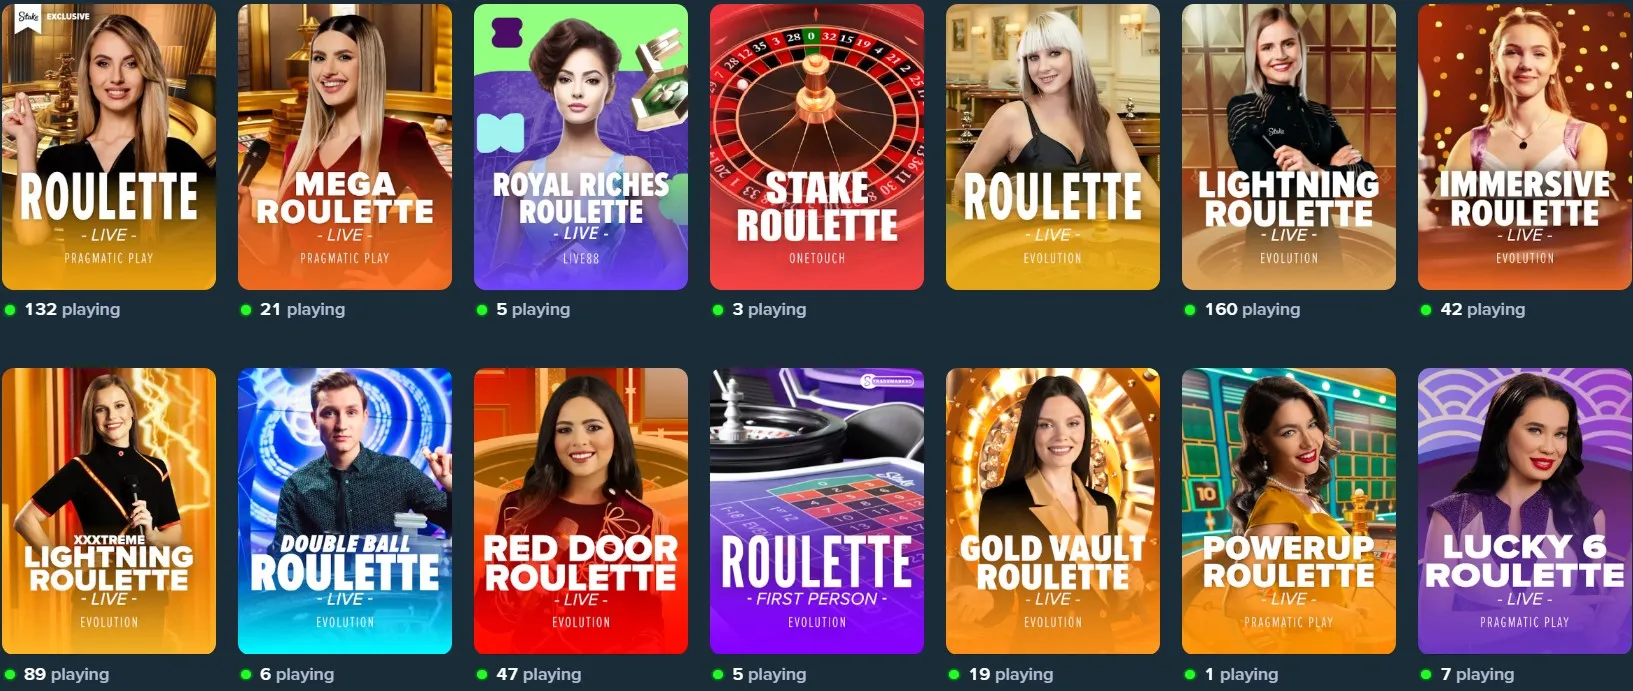
Task: Click the 132 playing status label
Action: 72,309
